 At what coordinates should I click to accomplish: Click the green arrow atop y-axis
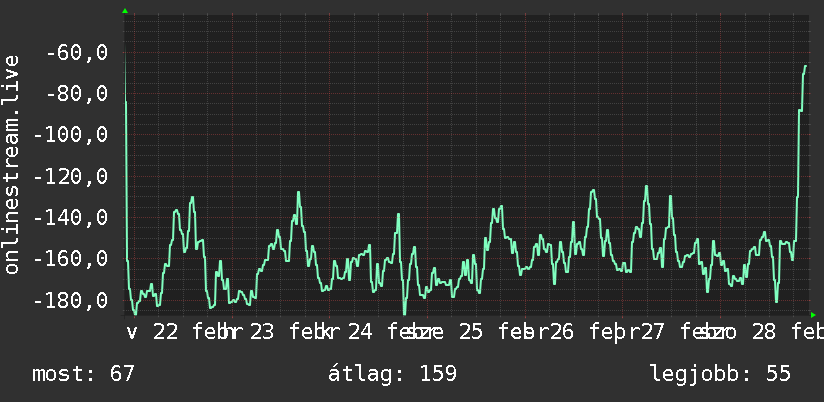(x=125, y=11)
